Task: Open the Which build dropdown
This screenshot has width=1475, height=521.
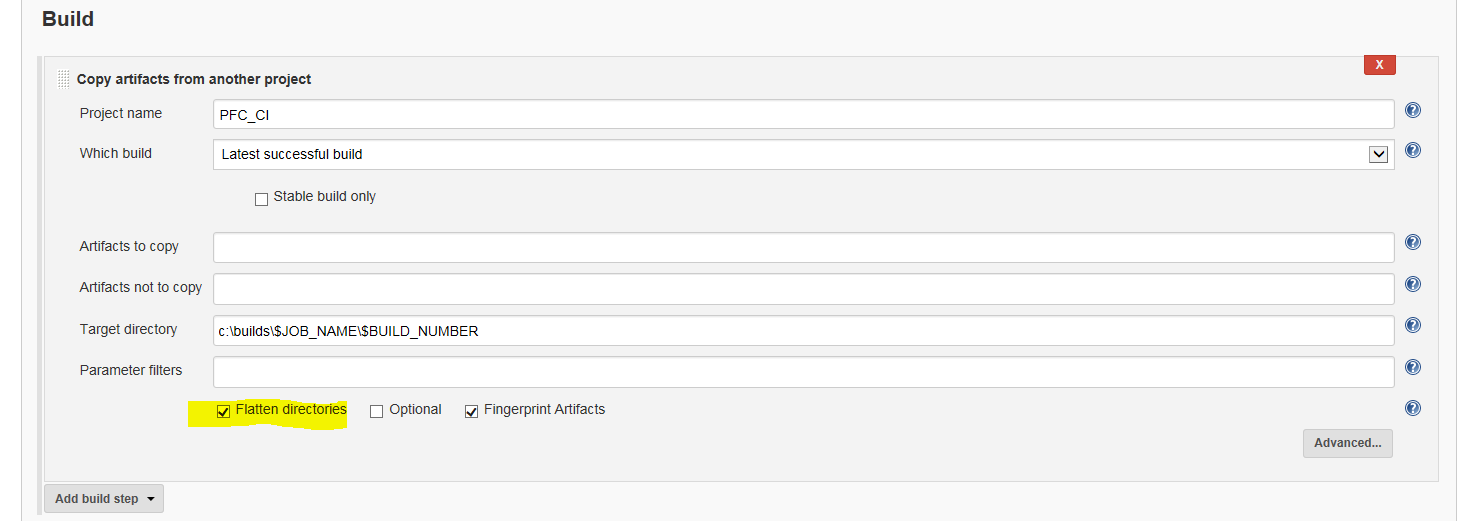Action: 1379,154
